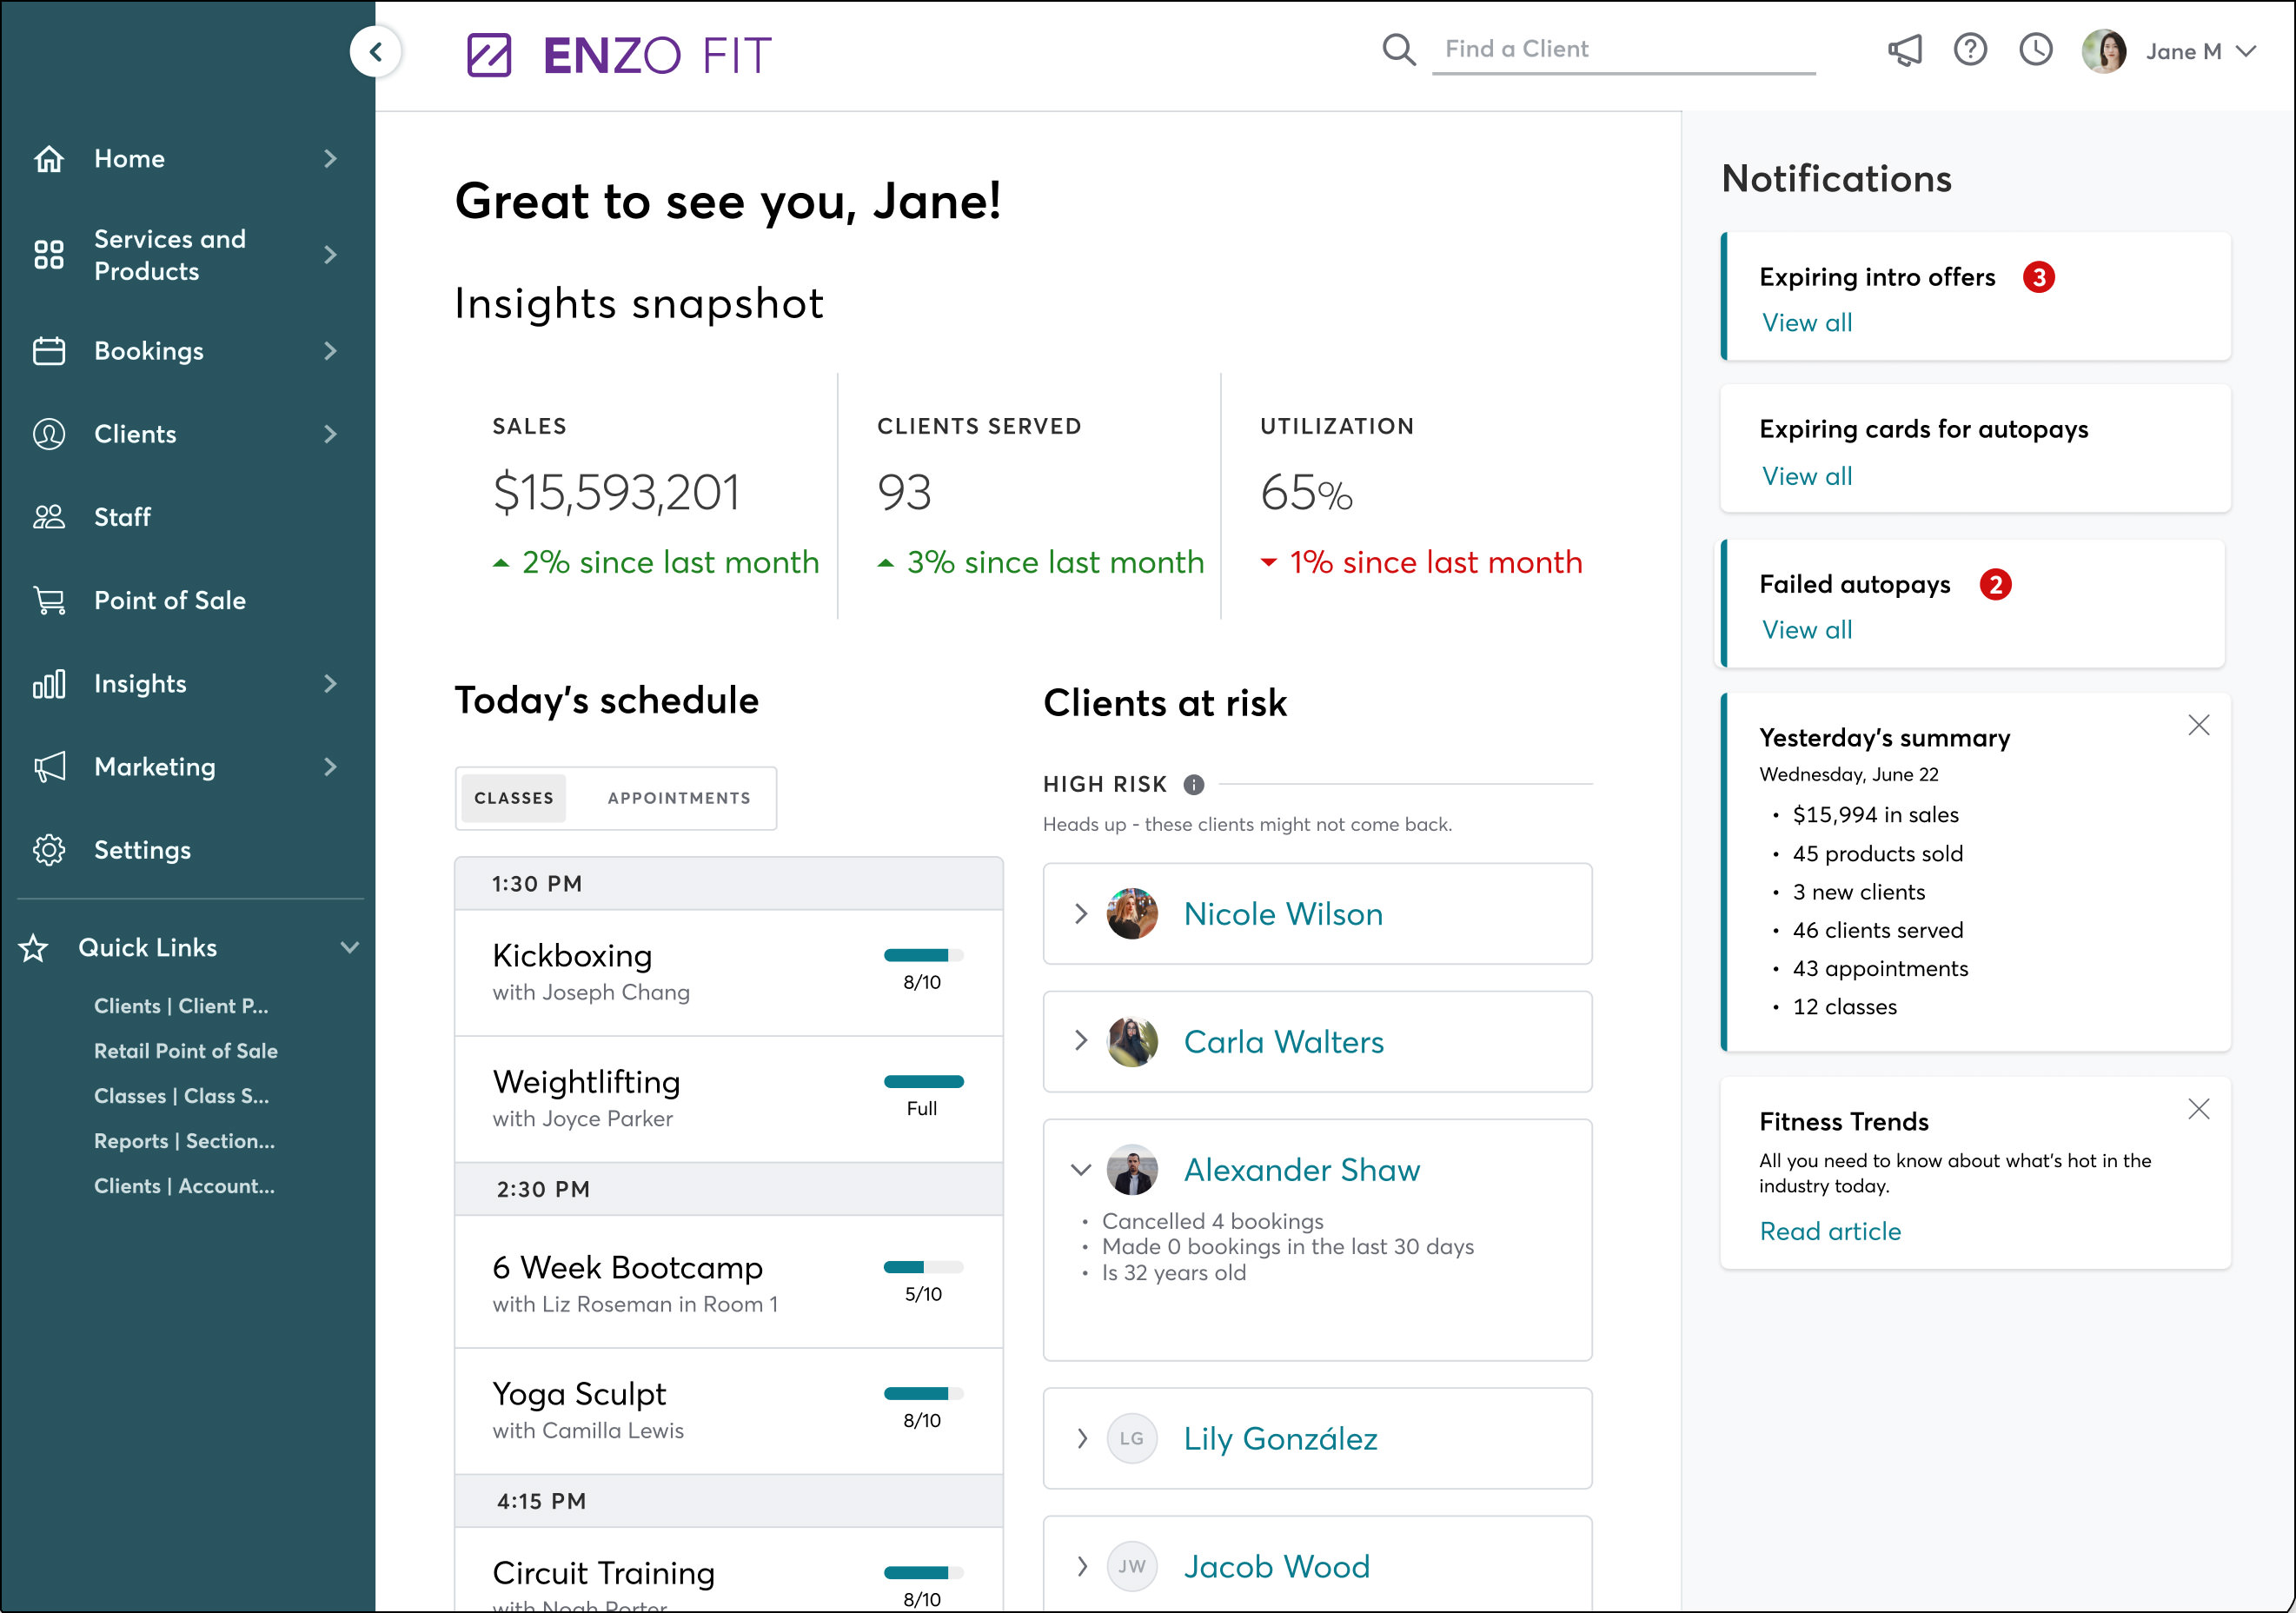
Task: Click the Kickboxing 8/10 capacity bar
Action: tap(923, 955)
